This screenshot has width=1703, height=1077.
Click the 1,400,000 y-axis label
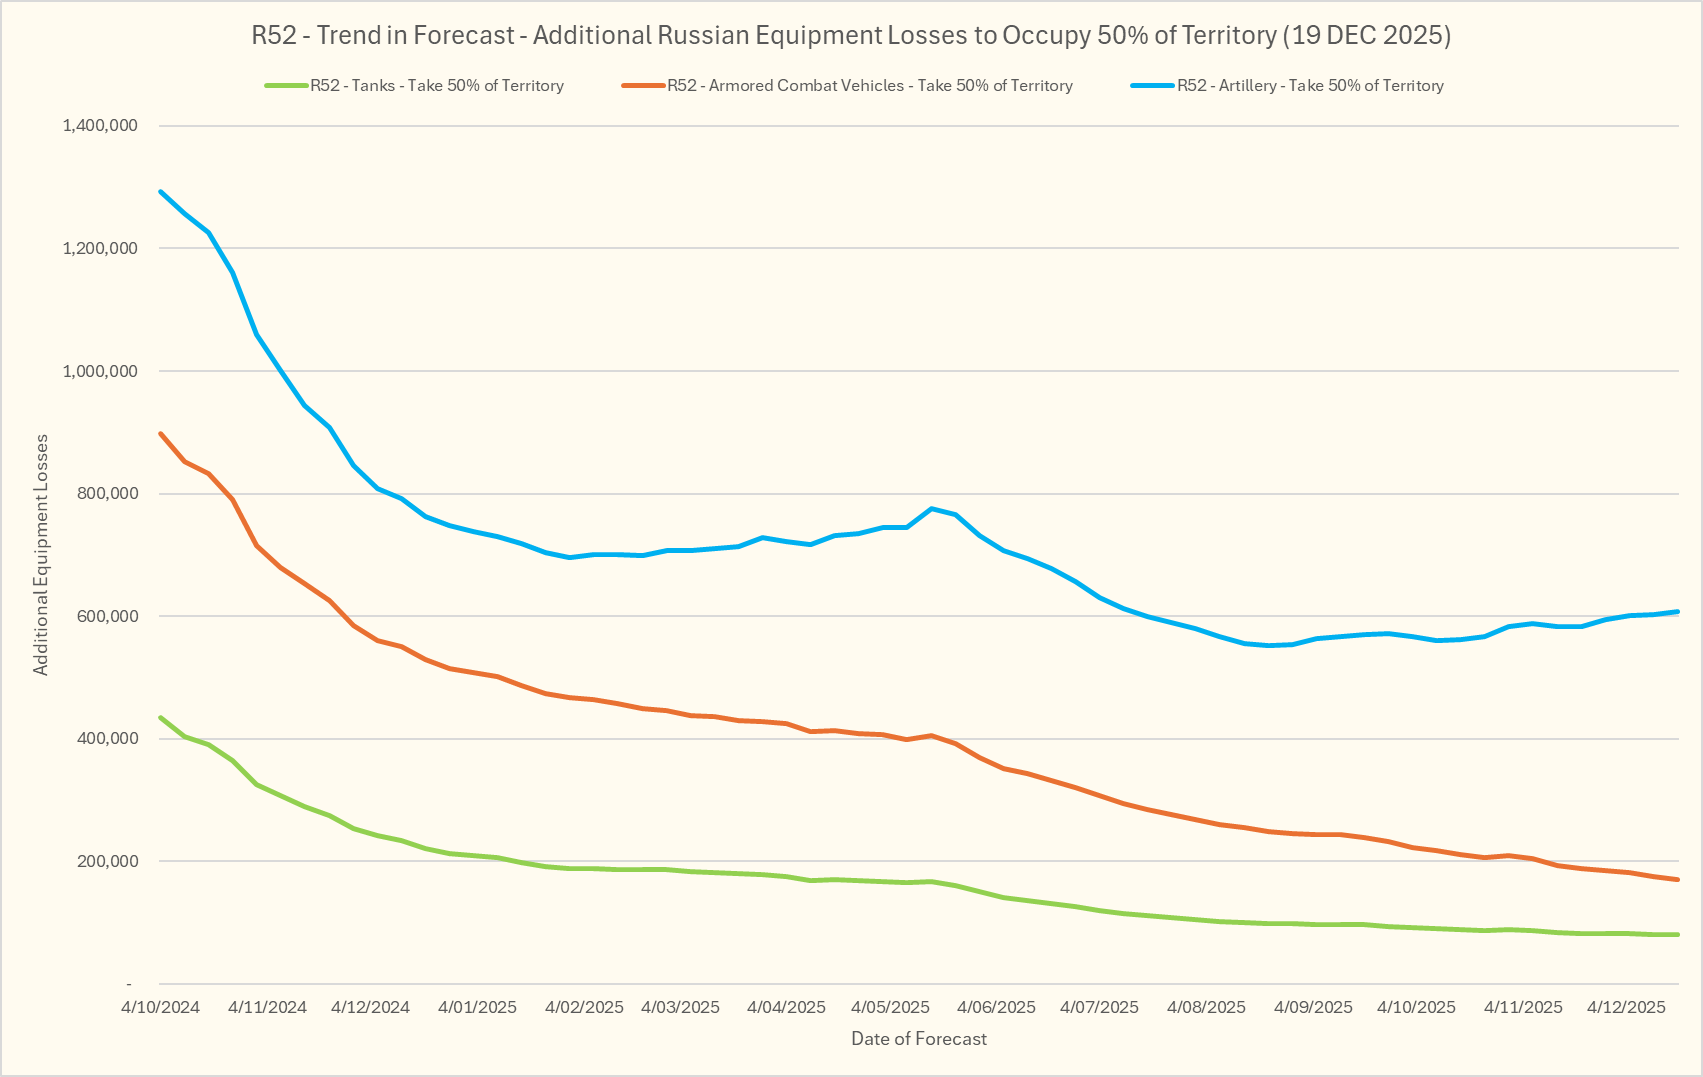pos(100,126)
